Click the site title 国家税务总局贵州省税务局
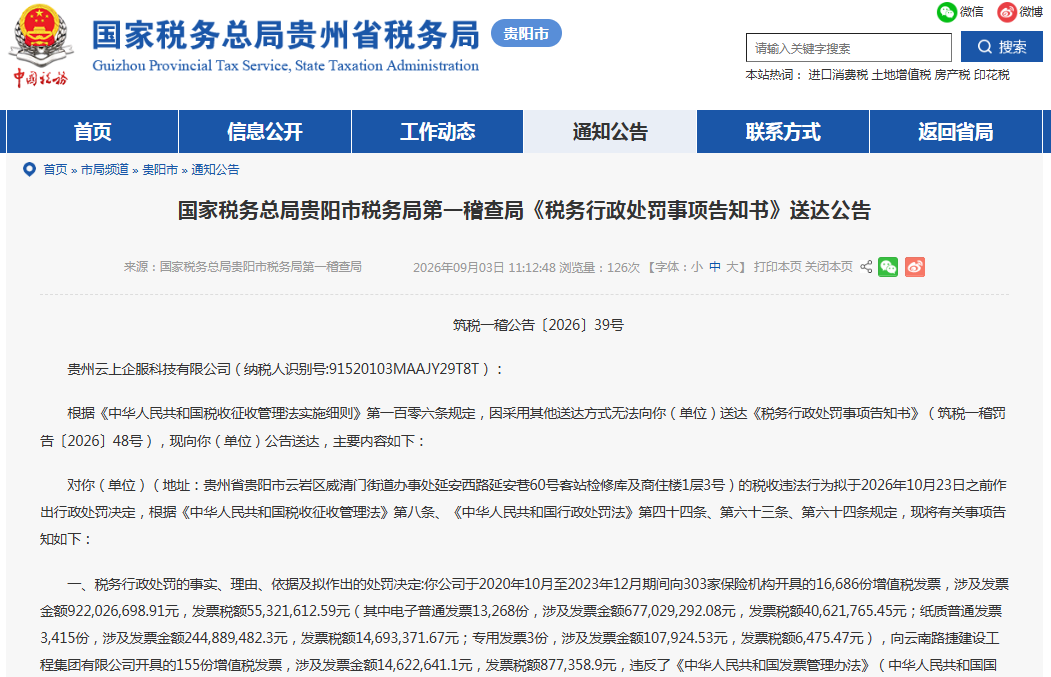This screenshot has height=677, width=1051. [x=286, y=35]
